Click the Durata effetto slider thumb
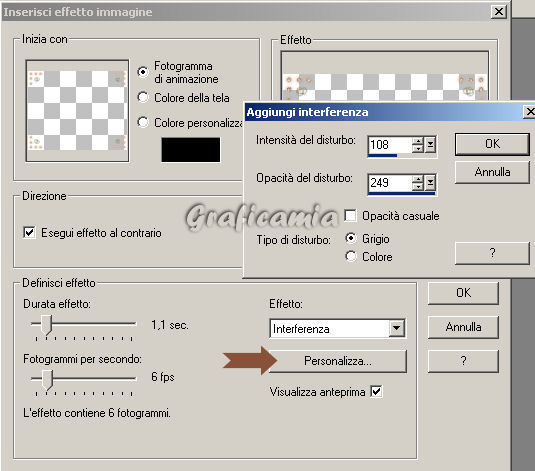Viewport: 535px width, 471px height. point(46,324)
